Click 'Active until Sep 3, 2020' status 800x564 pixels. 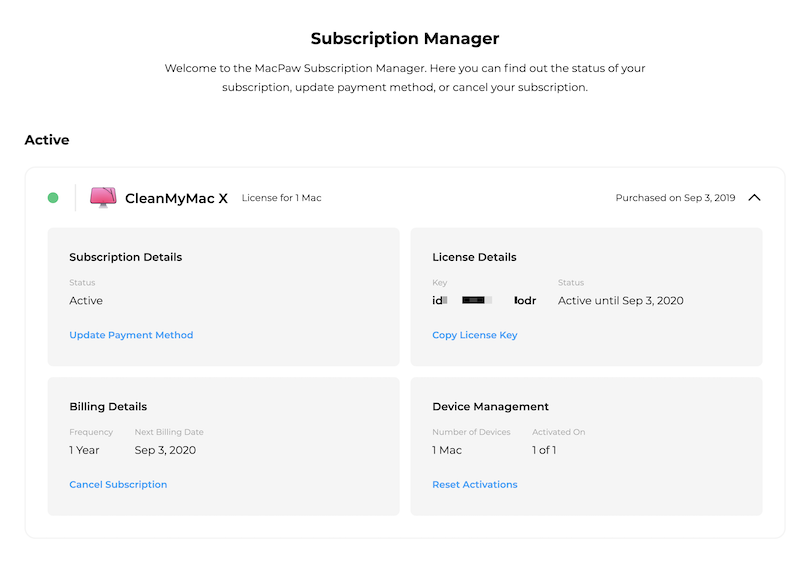point(620,301)
